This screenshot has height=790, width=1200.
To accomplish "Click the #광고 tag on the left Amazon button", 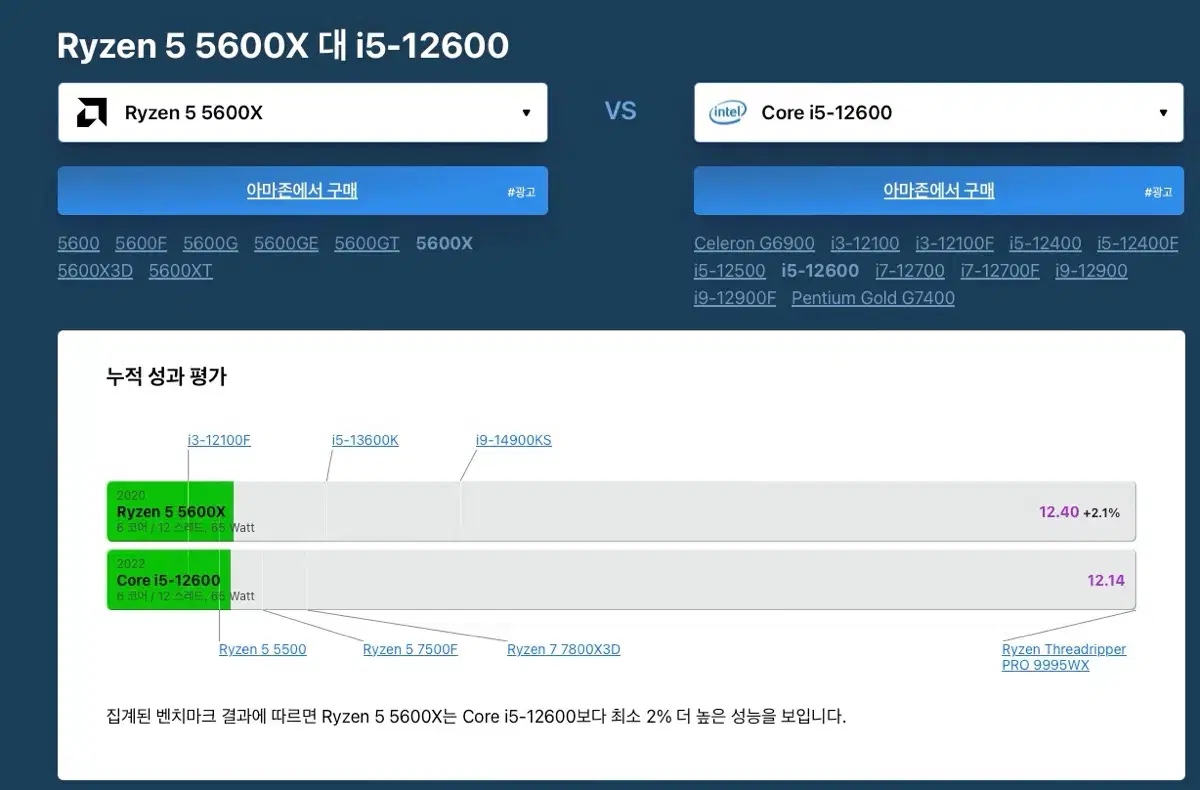I will tap(521, 192).
